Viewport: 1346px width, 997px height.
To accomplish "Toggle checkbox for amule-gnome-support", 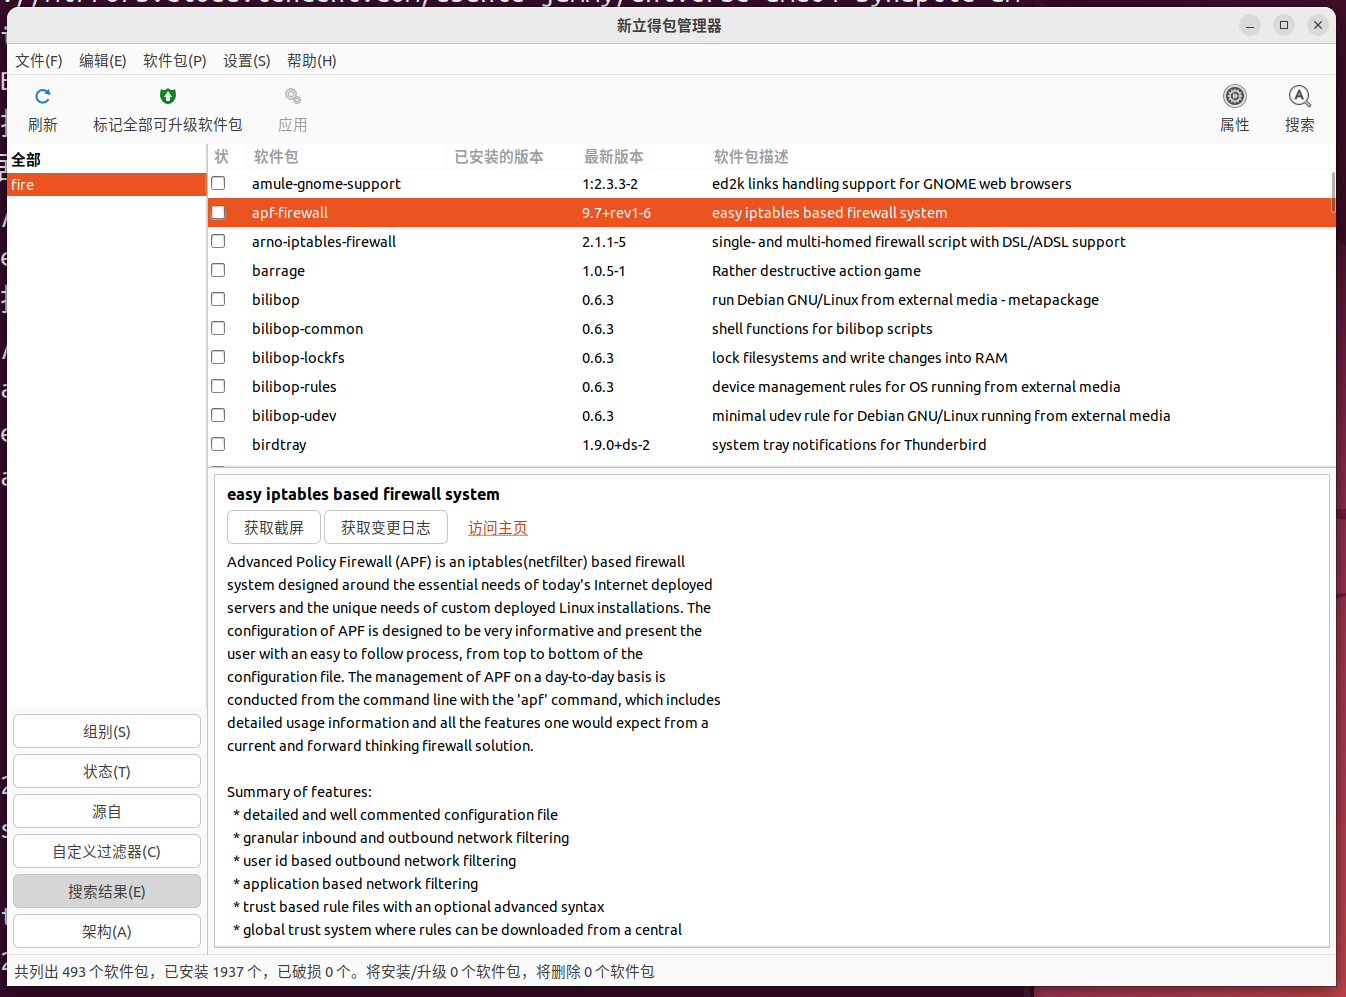I will pos(218,183).
